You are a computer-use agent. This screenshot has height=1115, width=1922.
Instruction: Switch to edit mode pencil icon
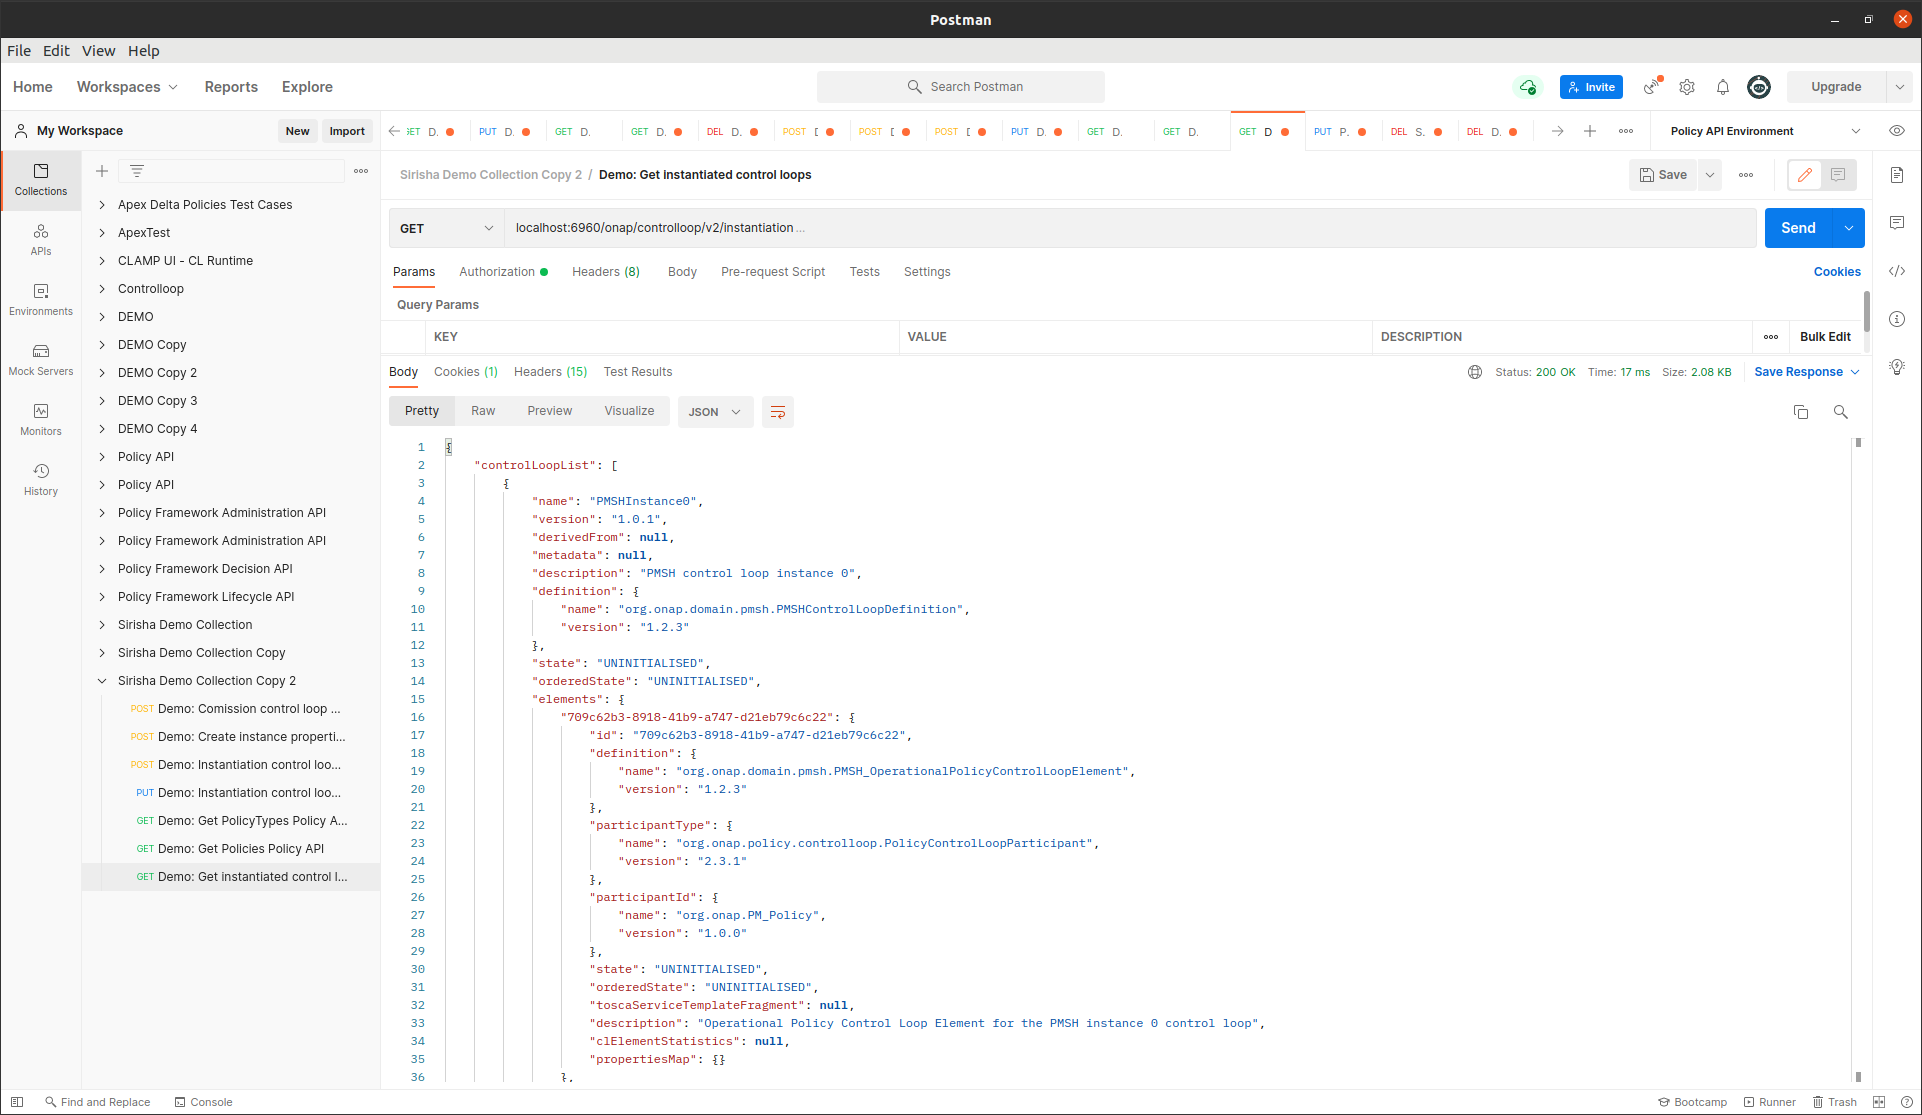1805,175
